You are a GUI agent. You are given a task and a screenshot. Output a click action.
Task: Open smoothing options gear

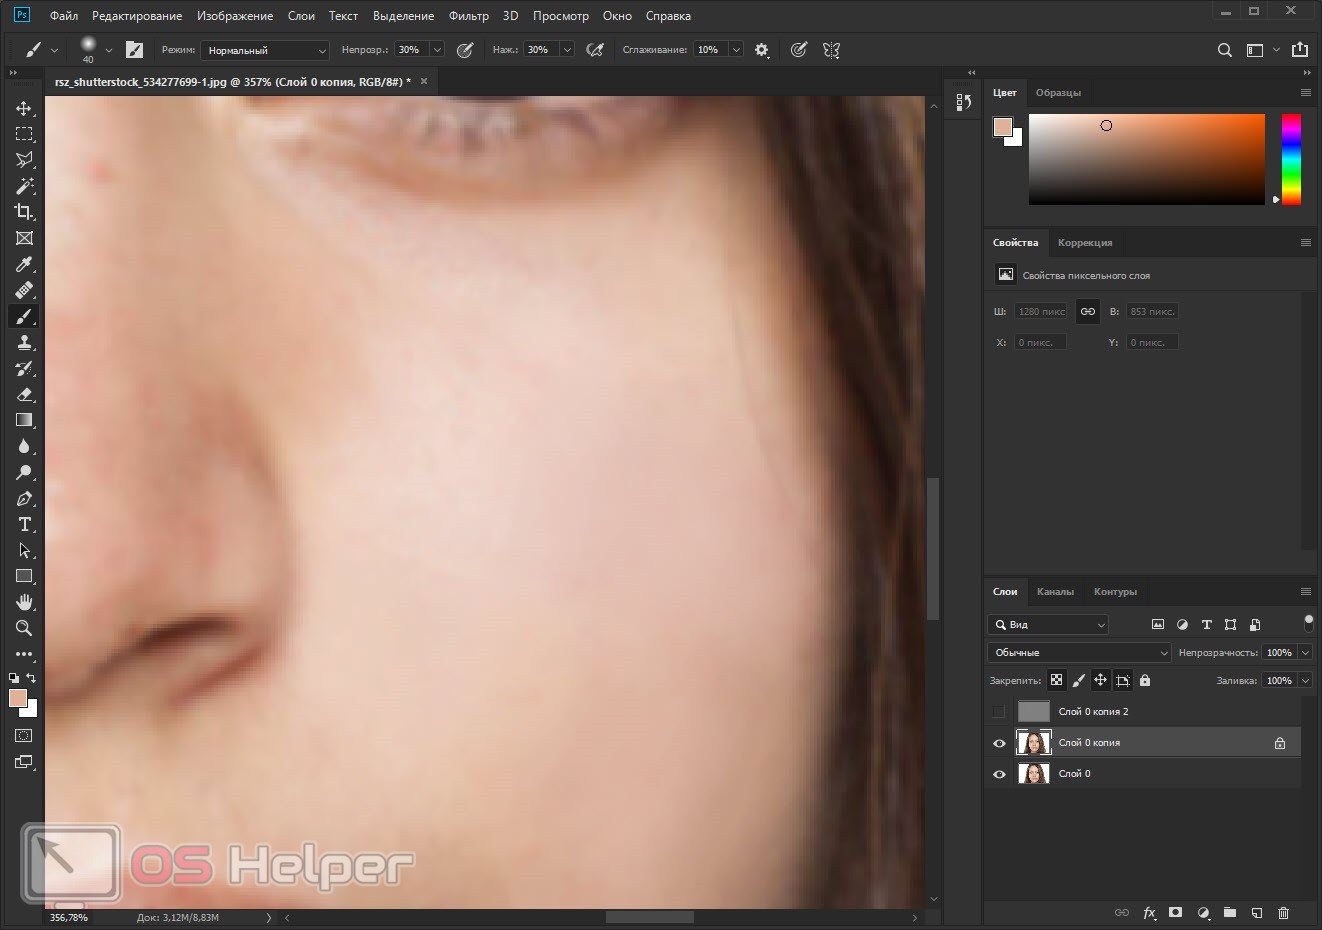[762, 50]
